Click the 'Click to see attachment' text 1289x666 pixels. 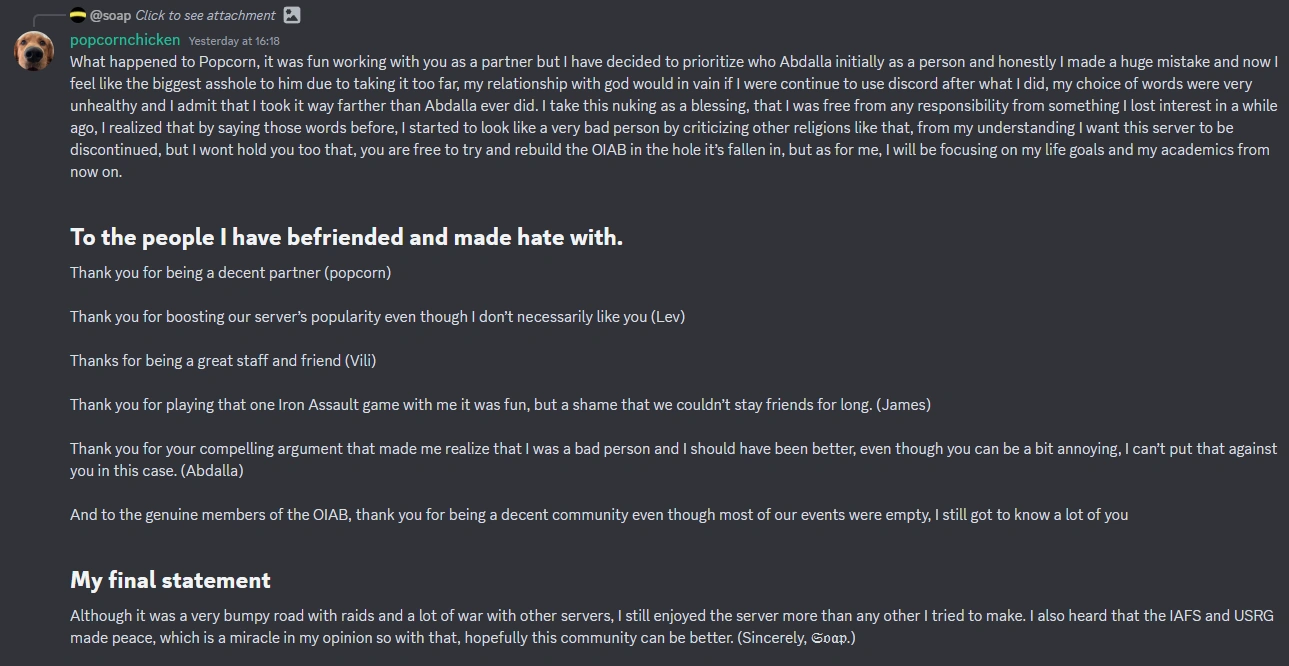[205, 15]
